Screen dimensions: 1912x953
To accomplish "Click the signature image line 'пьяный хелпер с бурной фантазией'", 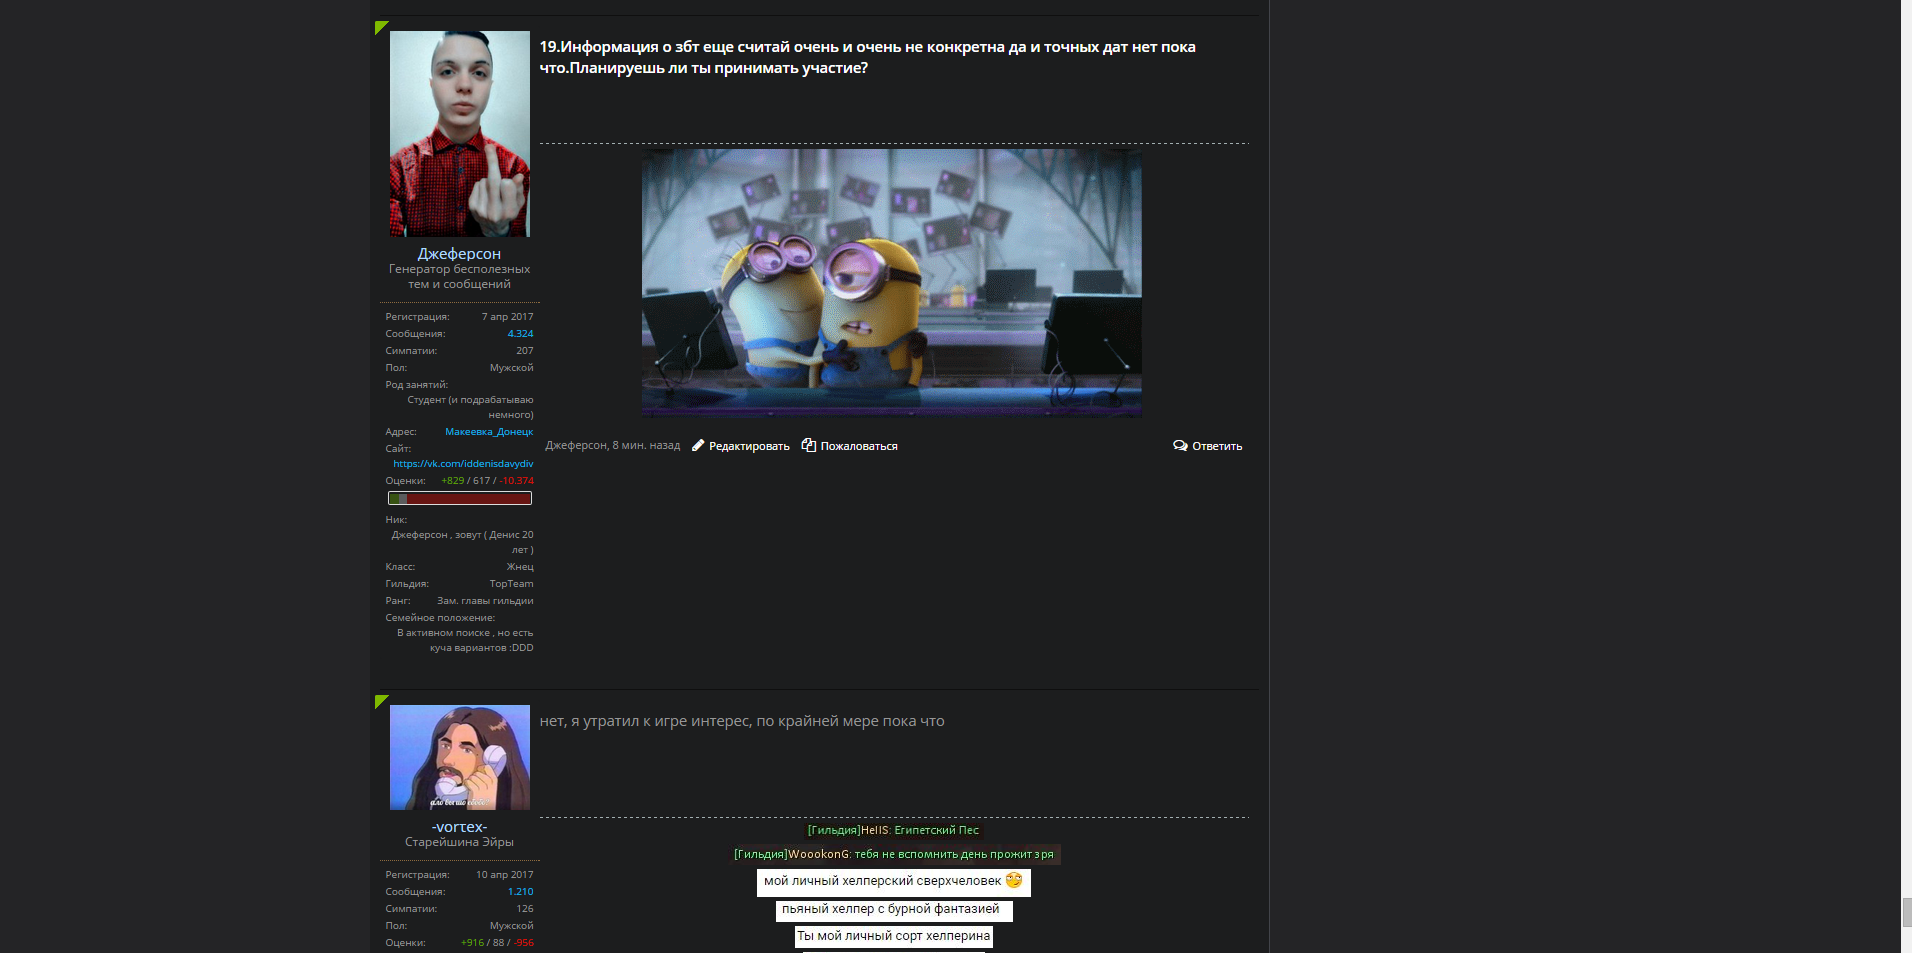I will (x=894, y=910).
